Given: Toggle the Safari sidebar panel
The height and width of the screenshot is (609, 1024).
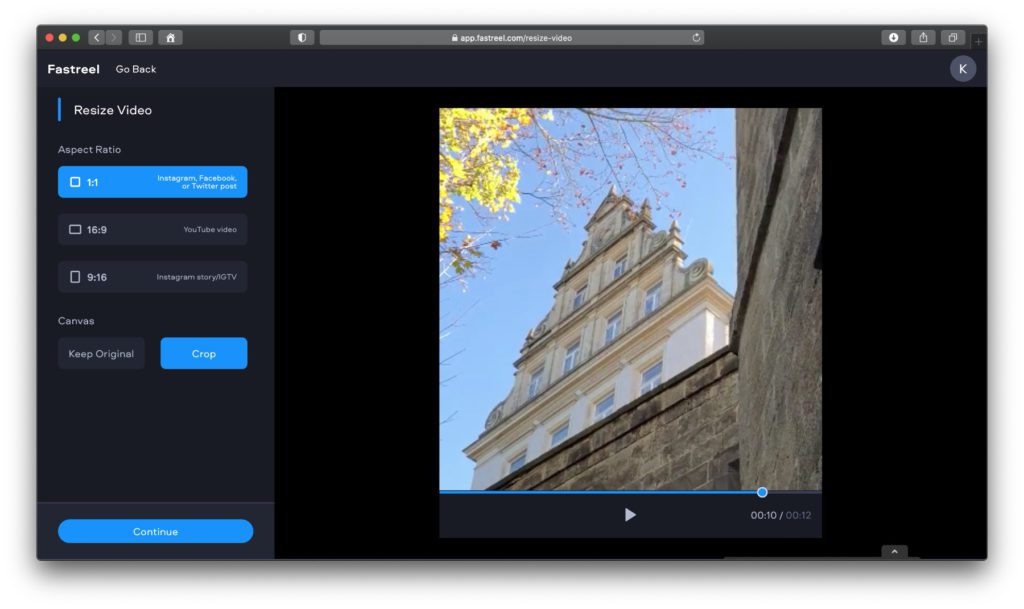Looking at the screenshot, I should tap(140, 36).
